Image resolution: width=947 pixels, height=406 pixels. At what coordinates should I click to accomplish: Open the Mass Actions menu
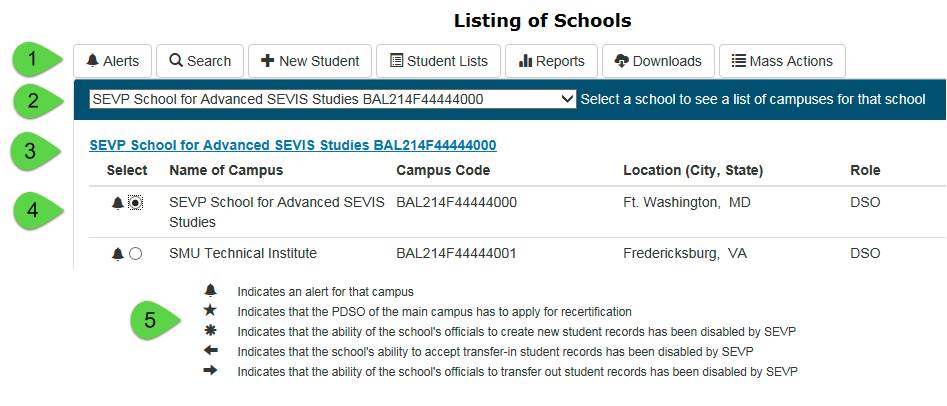pyautogui.click(x=782, y=61)
